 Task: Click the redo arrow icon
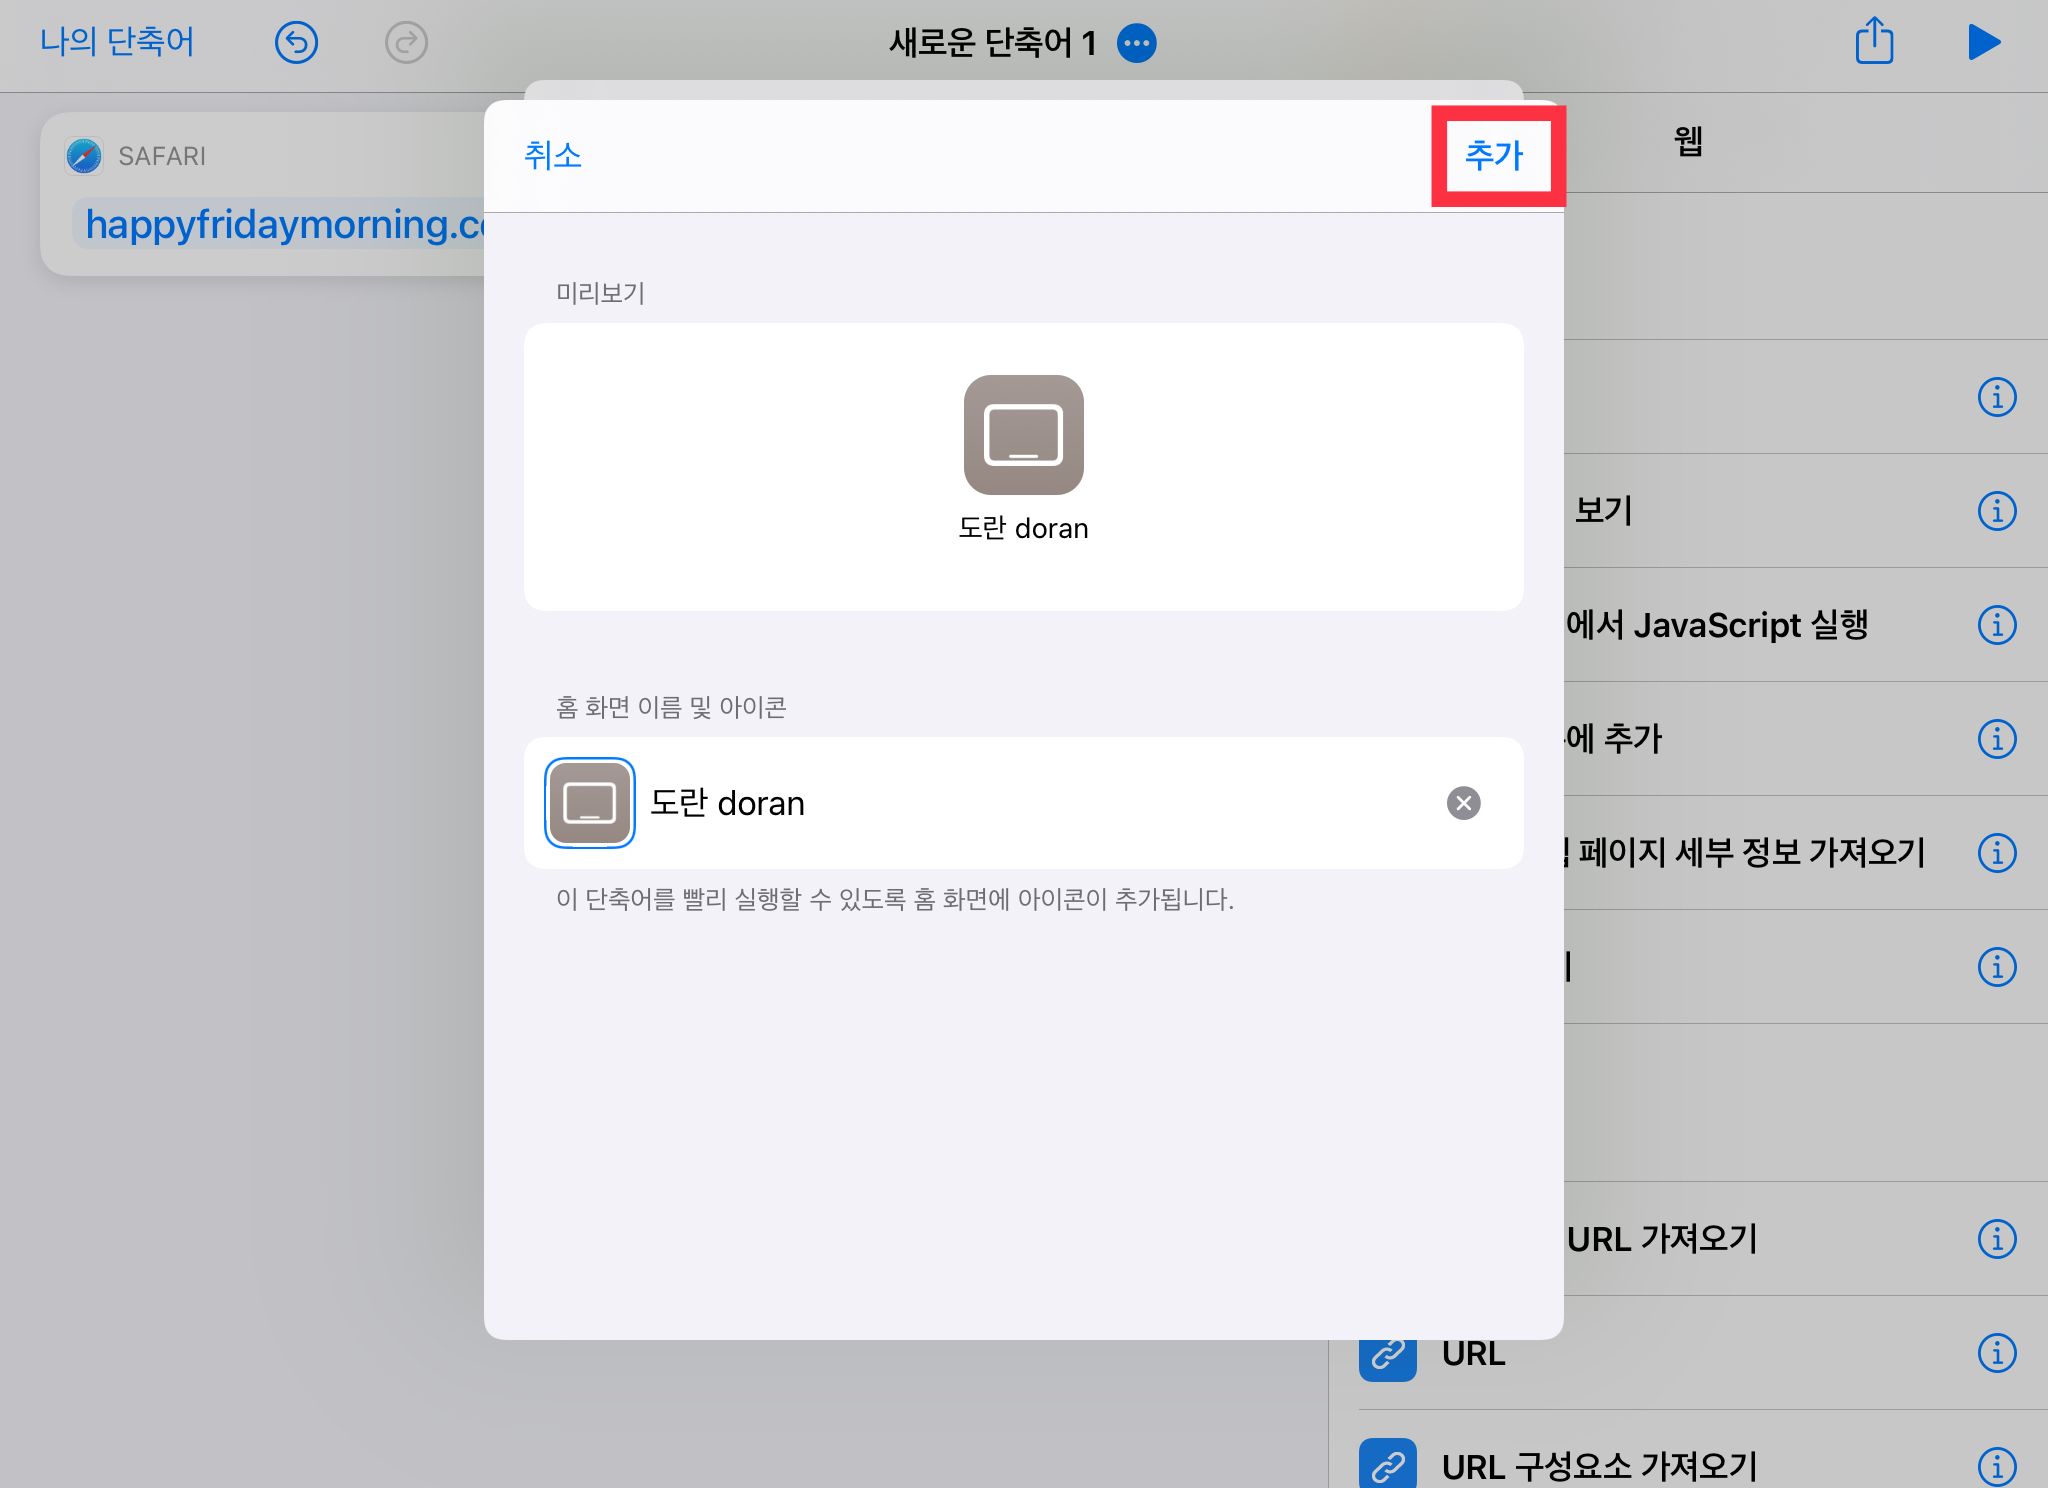coord(406,43)
